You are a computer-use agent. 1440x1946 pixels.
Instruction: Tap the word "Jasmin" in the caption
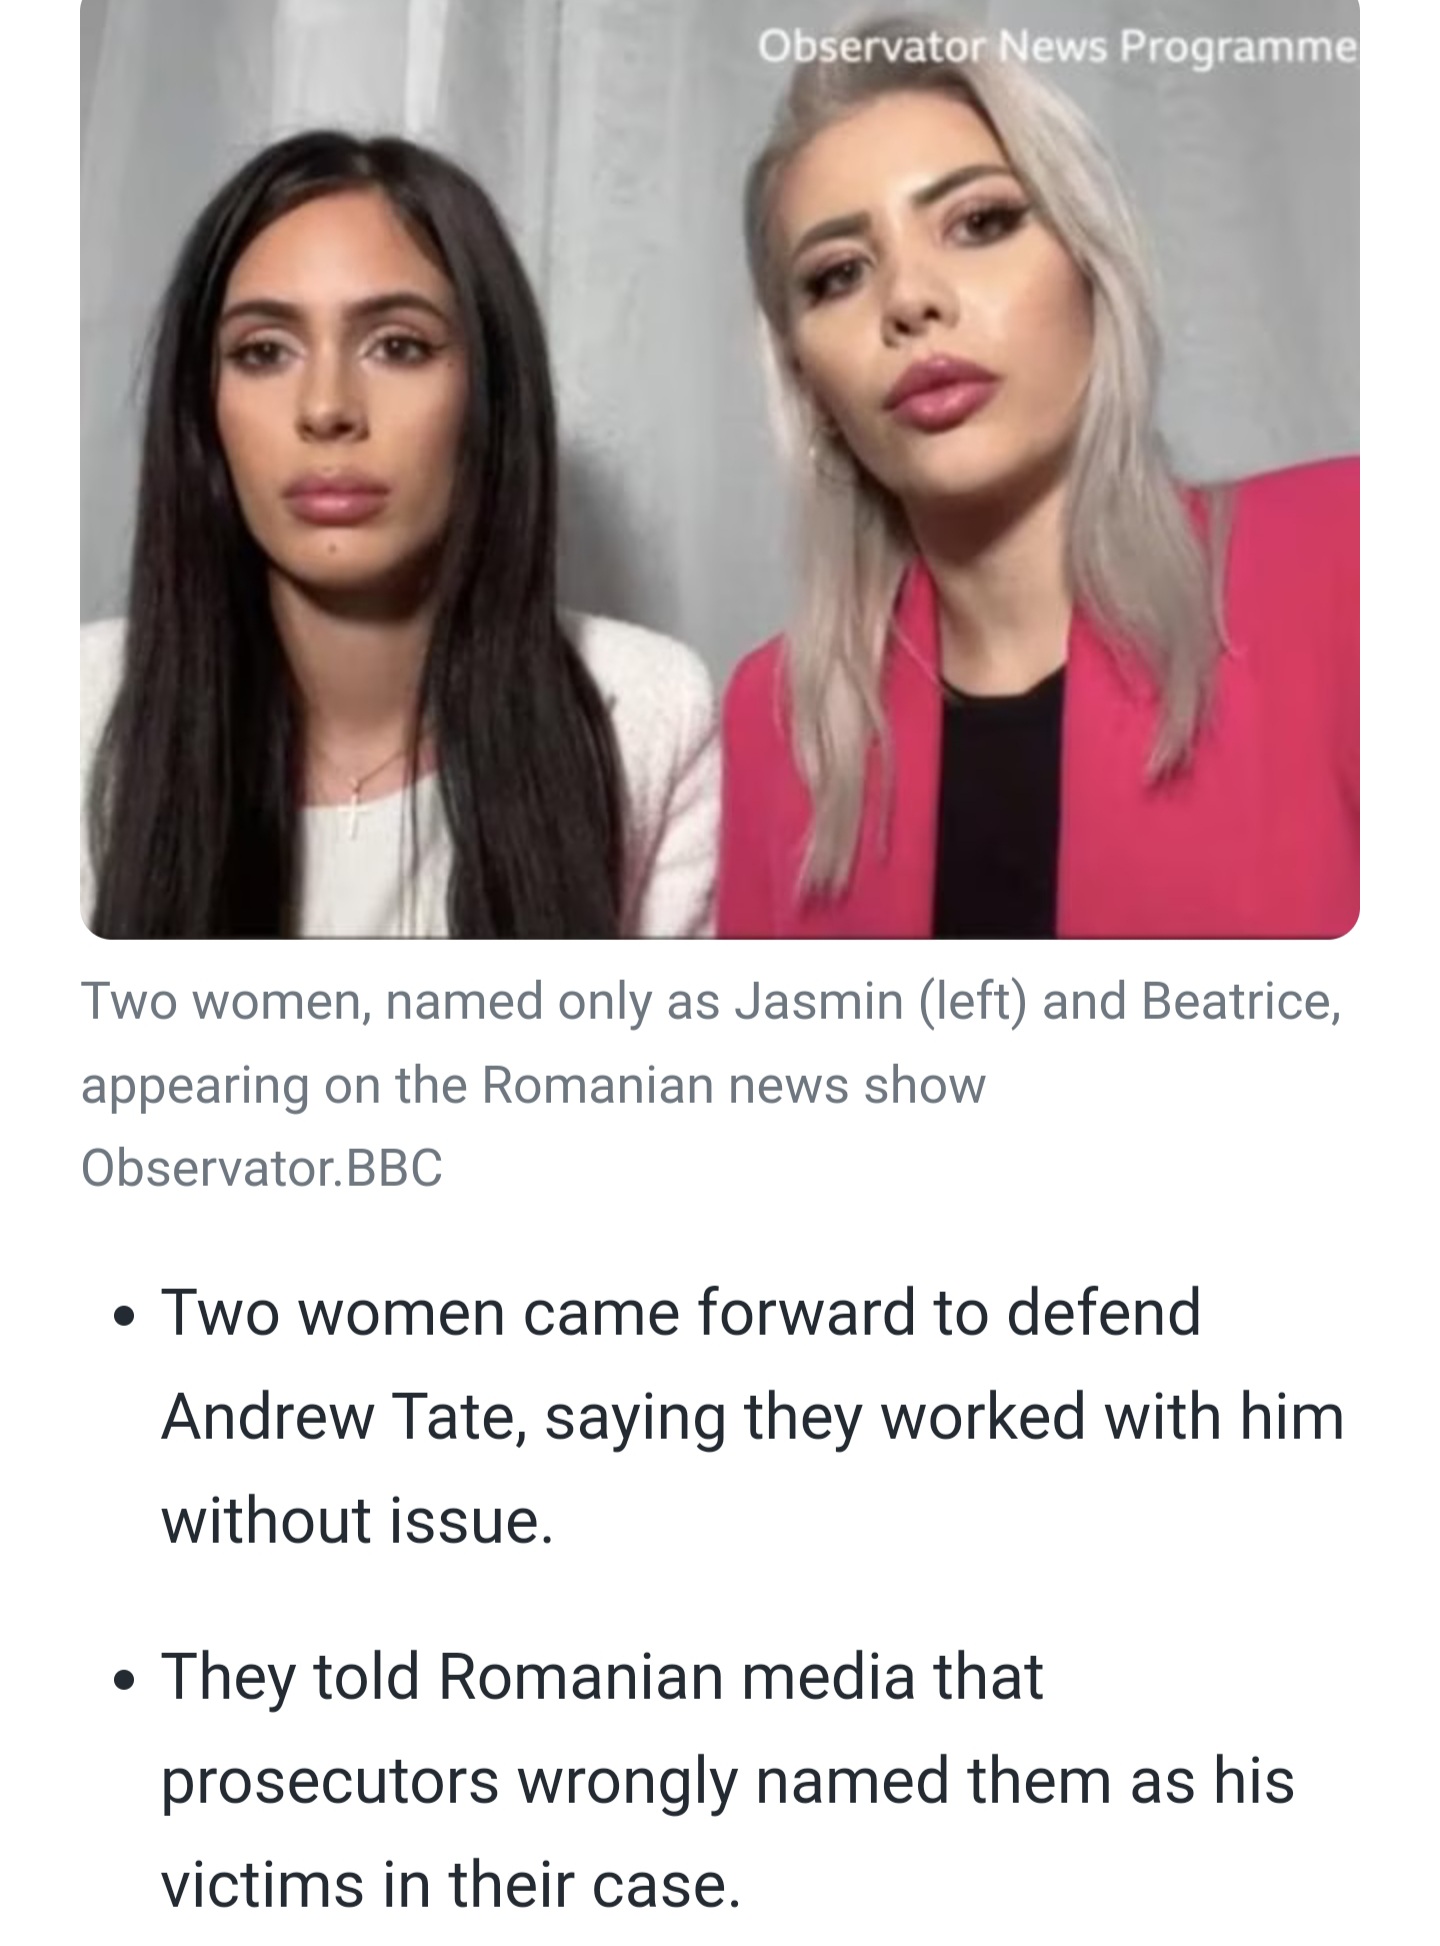coord(819,1001)
